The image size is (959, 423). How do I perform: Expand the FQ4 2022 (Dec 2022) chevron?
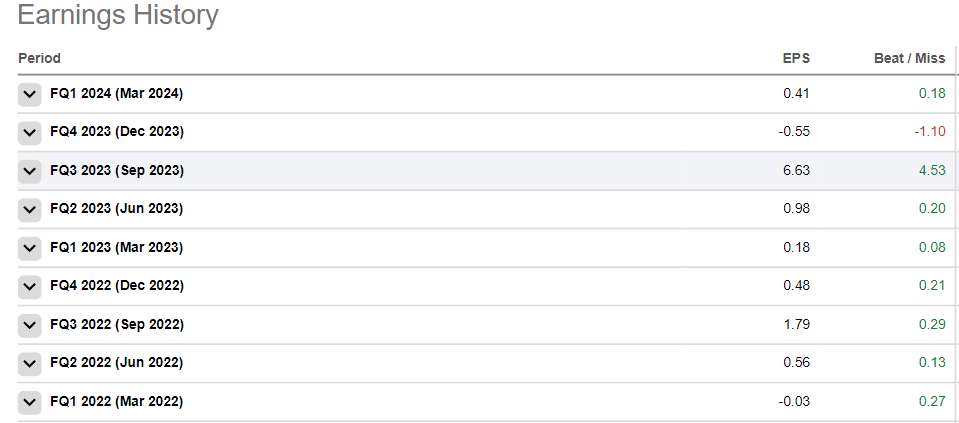coord(30,286)
